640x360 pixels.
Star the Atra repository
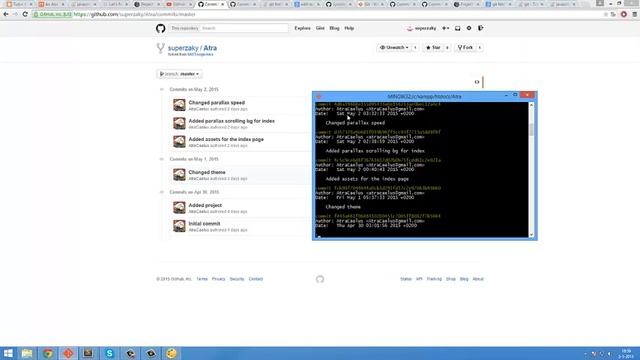(x=433, y=48)
